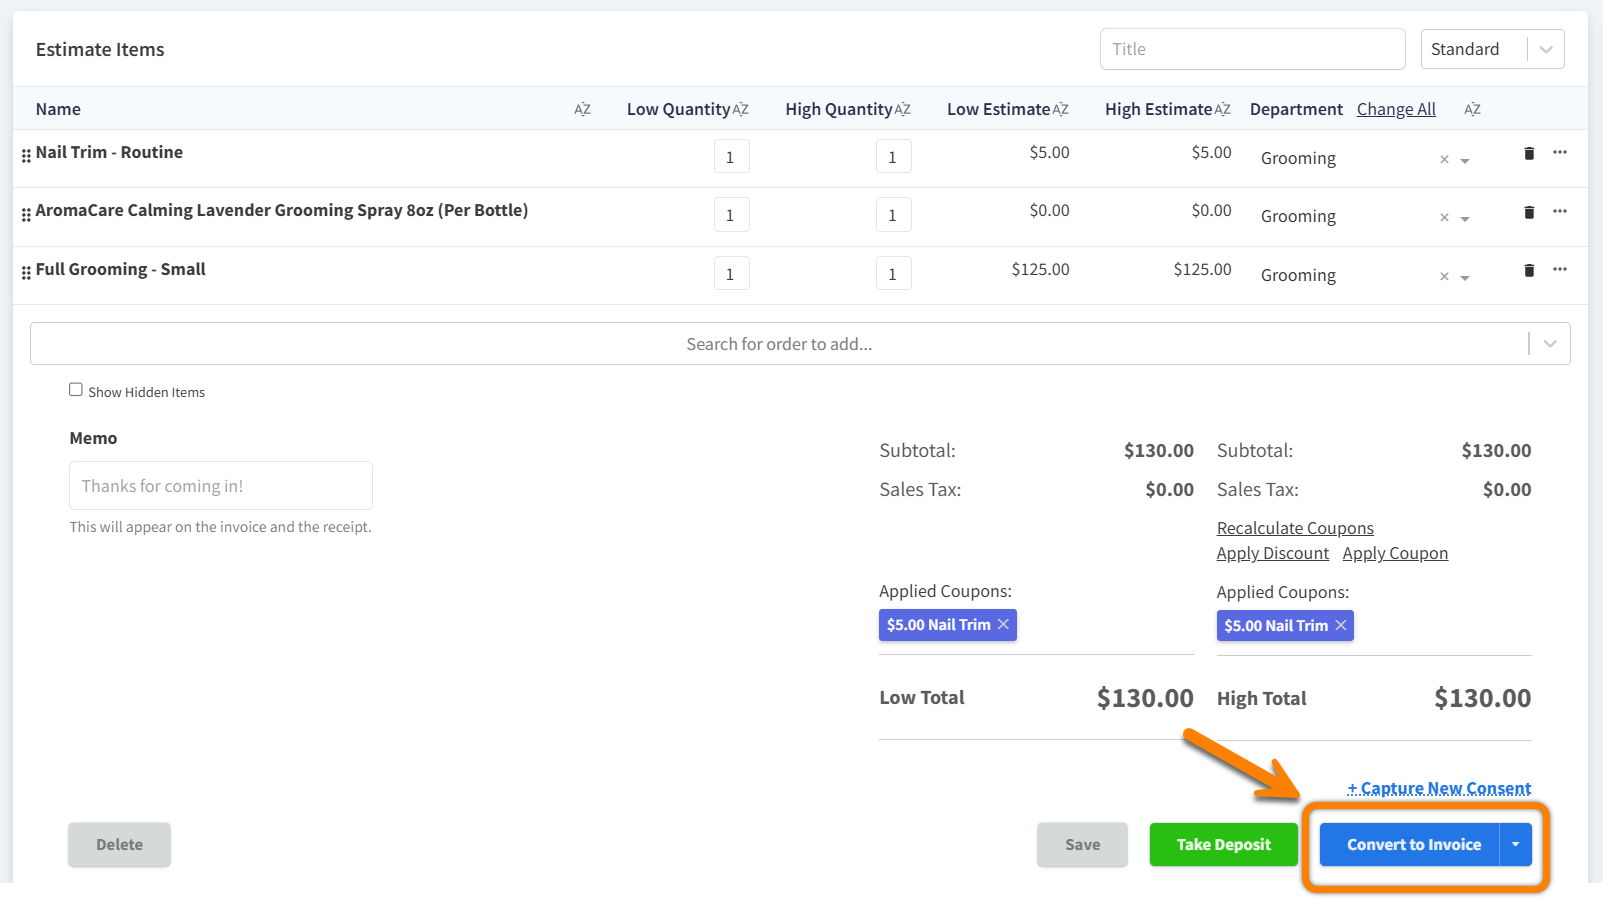Edit high quantity for Nail Trim - Routine
This screenshot has width=1603, height=899.
(894, 157)
